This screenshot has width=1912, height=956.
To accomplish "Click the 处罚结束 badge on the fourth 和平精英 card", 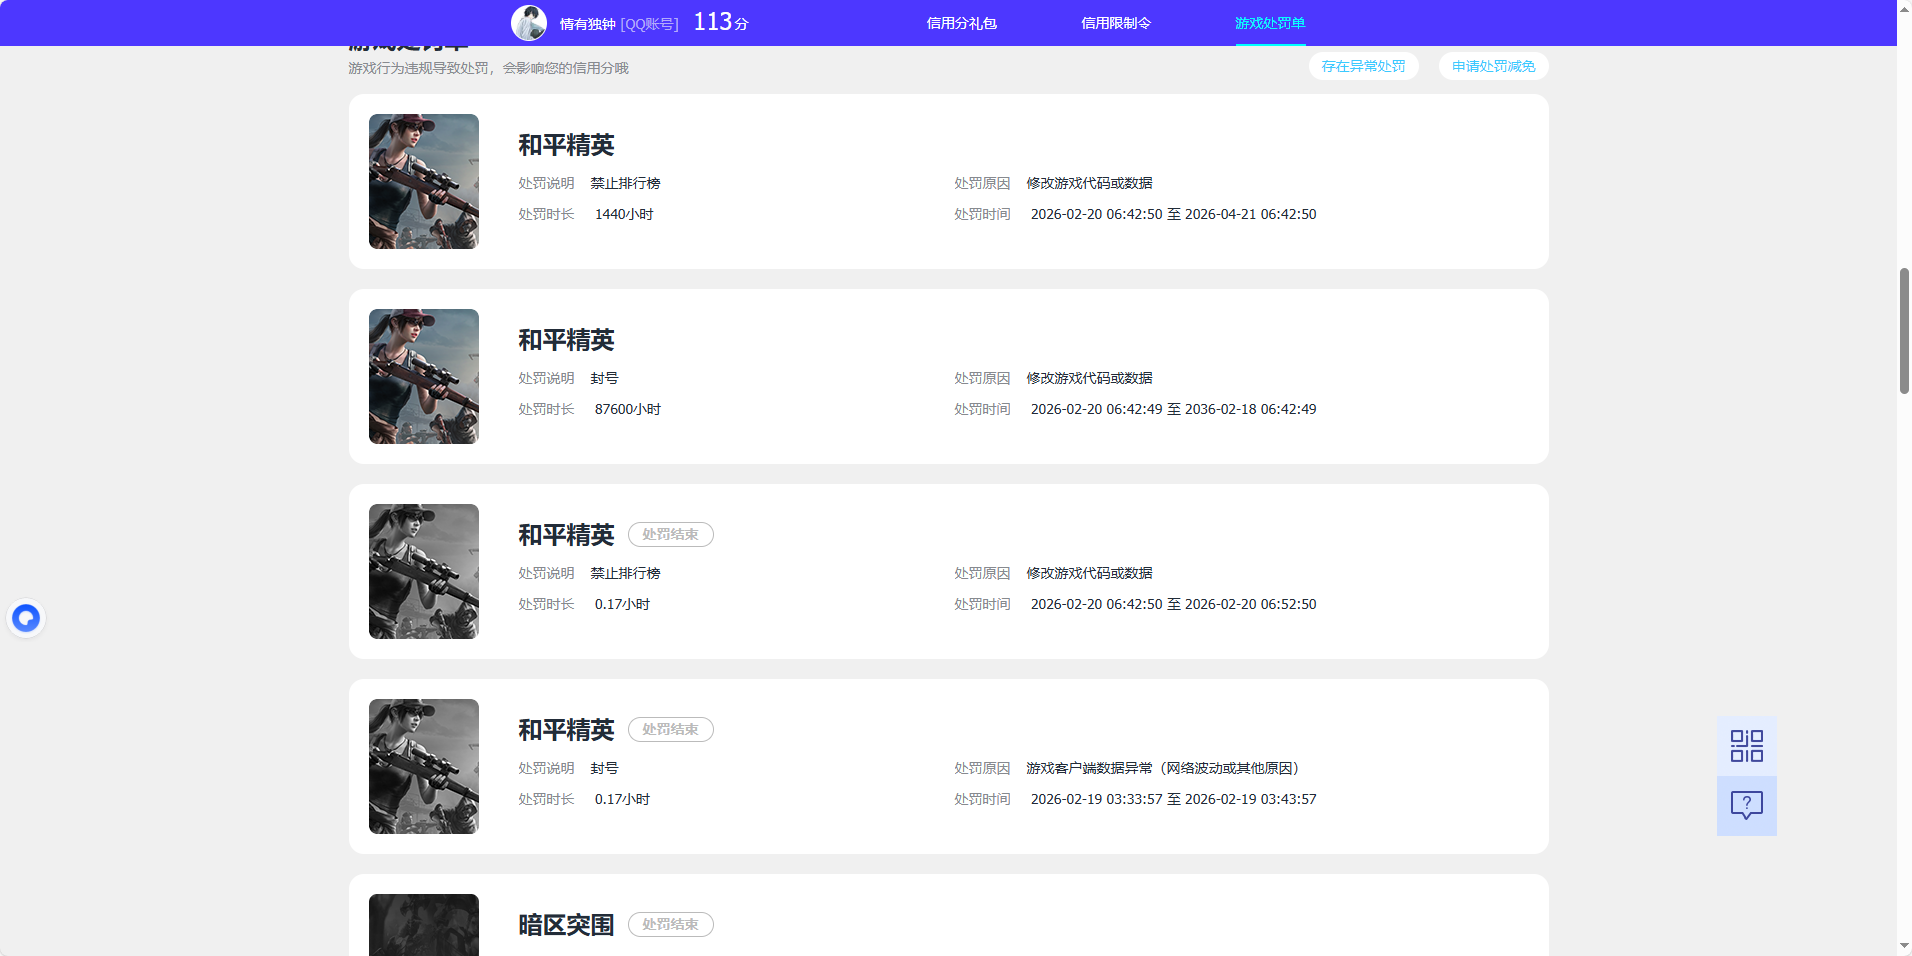I will pos(670,729).
